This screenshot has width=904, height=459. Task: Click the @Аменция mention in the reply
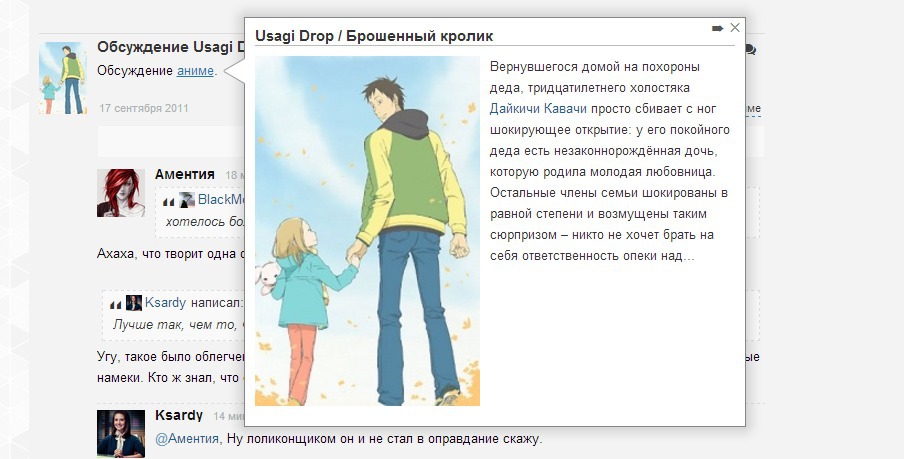point(188,438)
